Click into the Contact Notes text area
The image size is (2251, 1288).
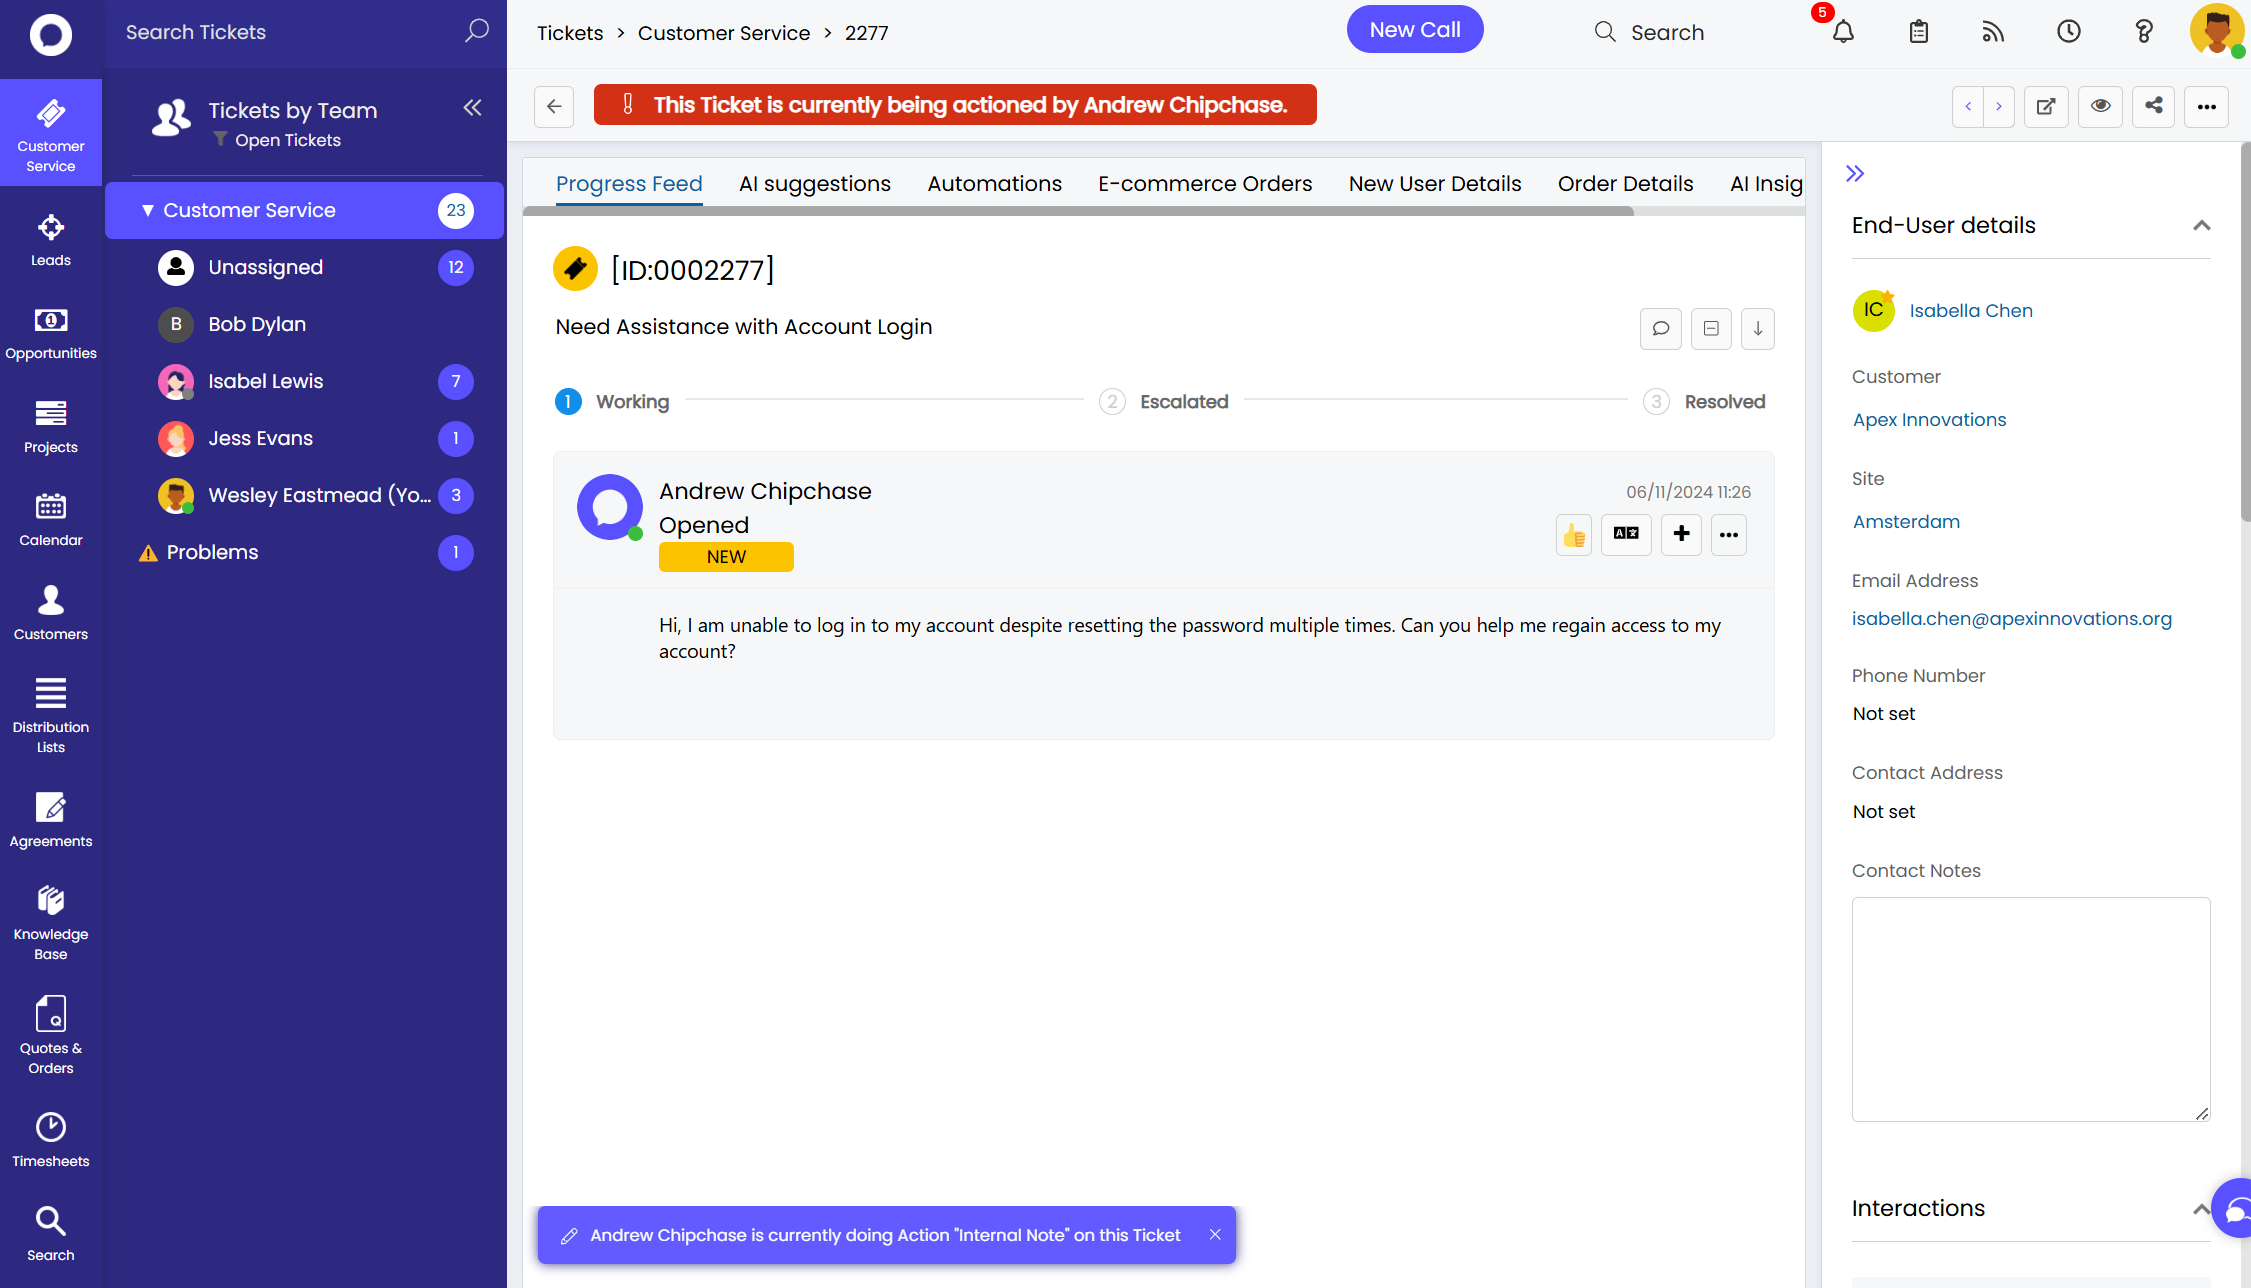2030,1008
